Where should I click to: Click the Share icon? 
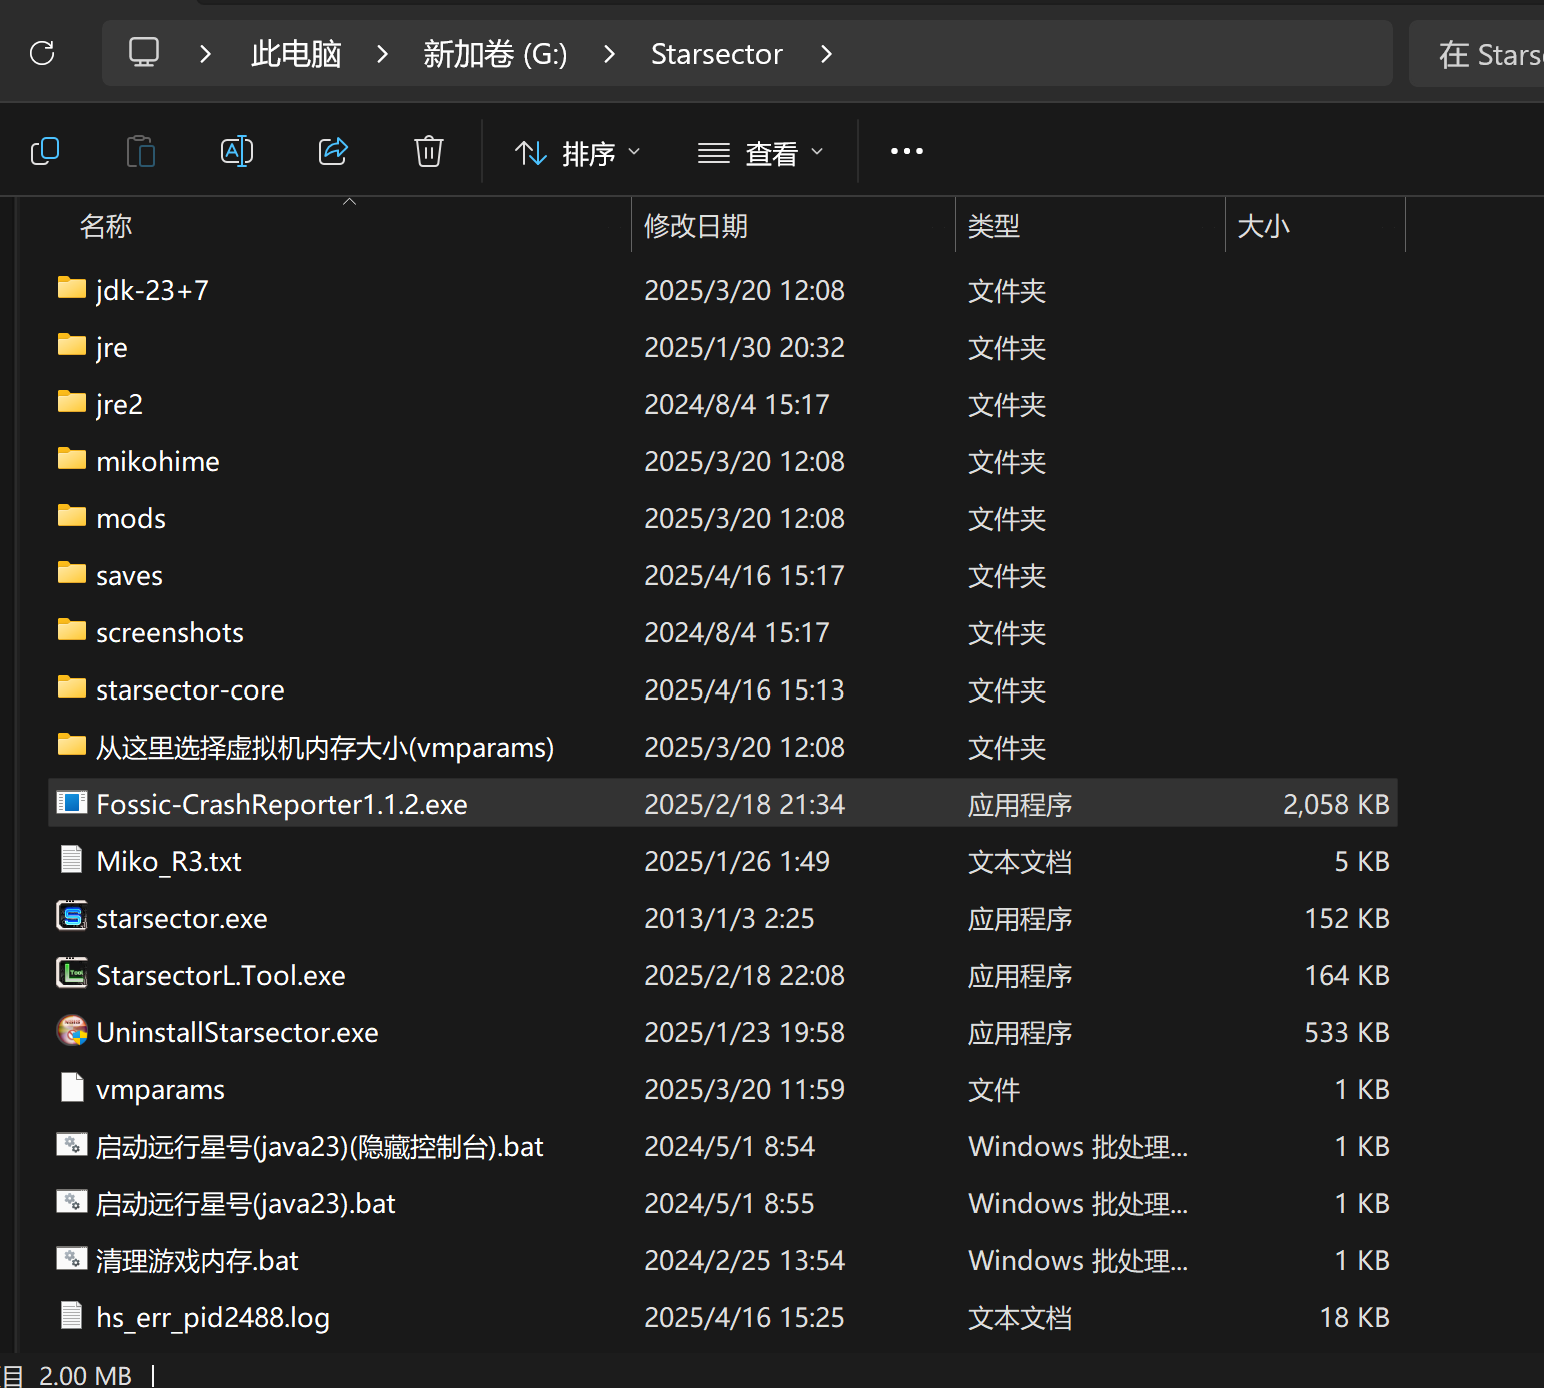tap(332, 151)
